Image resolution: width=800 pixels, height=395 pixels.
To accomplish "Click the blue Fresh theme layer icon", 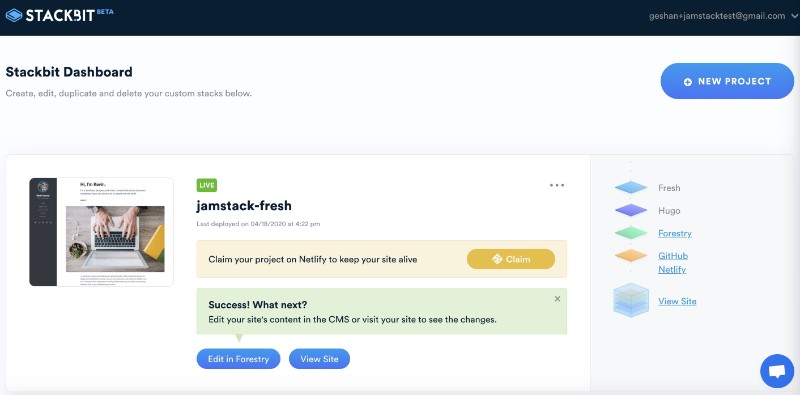I will 631,187.
